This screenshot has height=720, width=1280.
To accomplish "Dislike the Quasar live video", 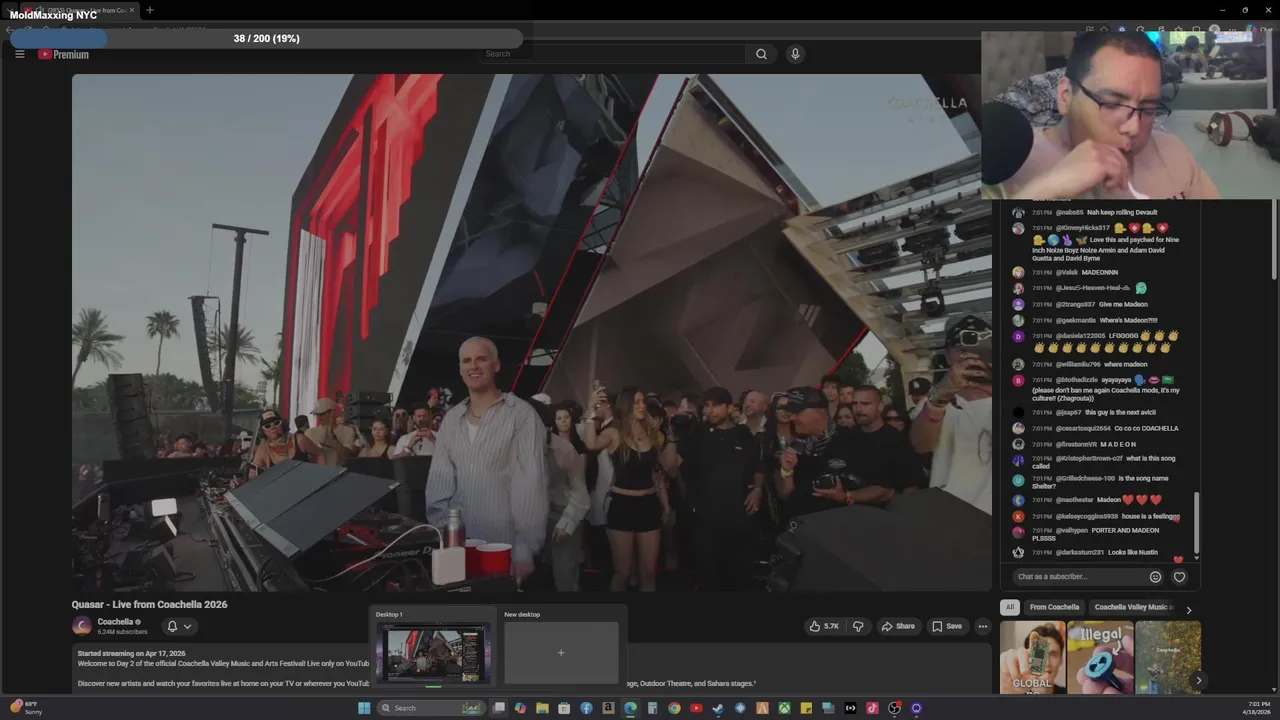I will (x=857, y=626).
